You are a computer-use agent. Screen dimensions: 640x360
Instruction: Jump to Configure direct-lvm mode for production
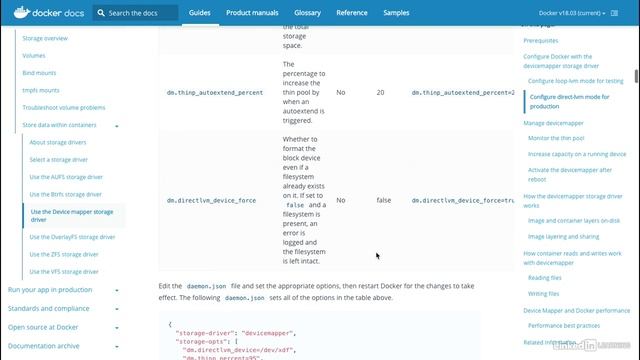click(x=569, y=102)
